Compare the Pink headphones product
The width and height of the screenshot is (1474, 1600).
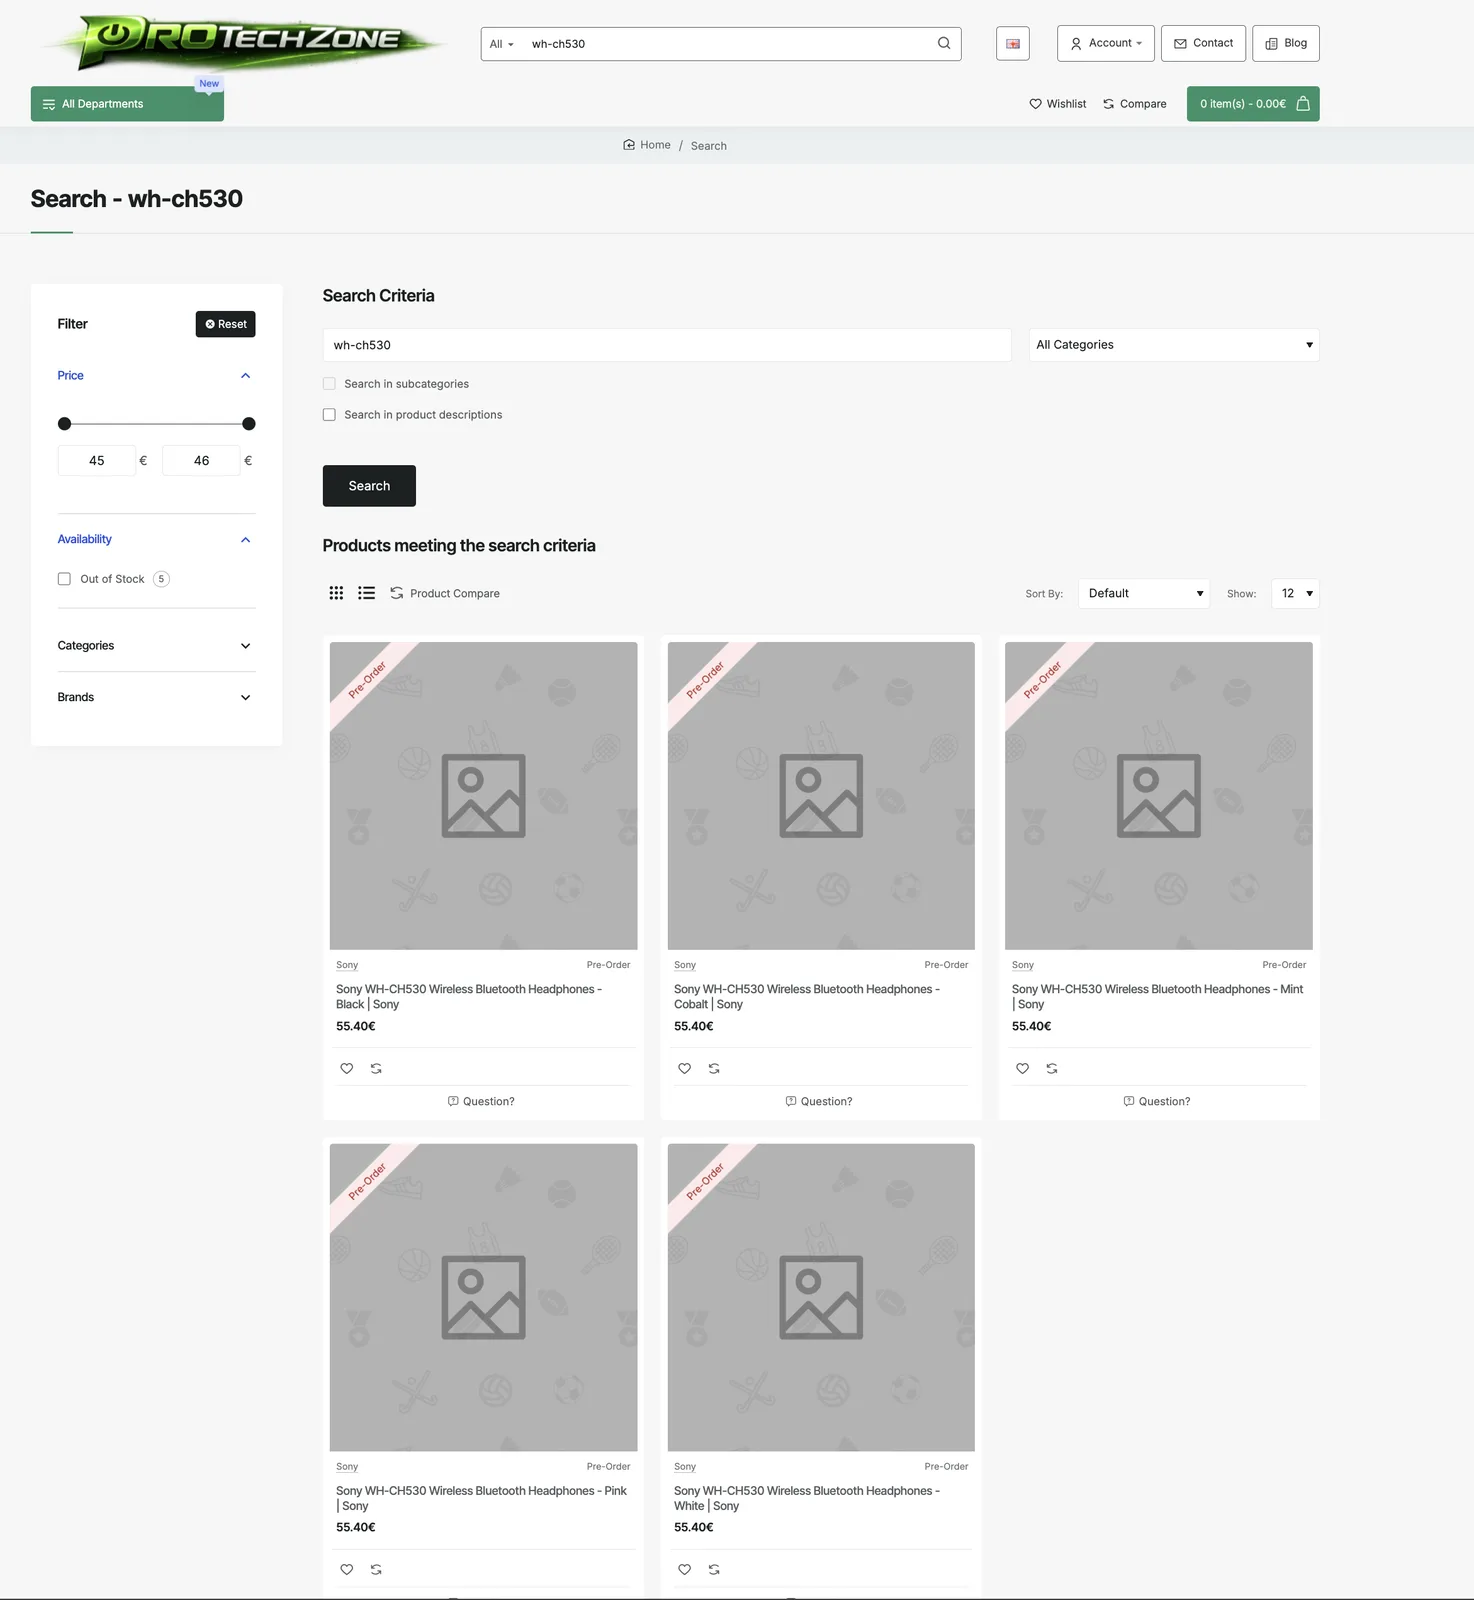point(376,1569)
